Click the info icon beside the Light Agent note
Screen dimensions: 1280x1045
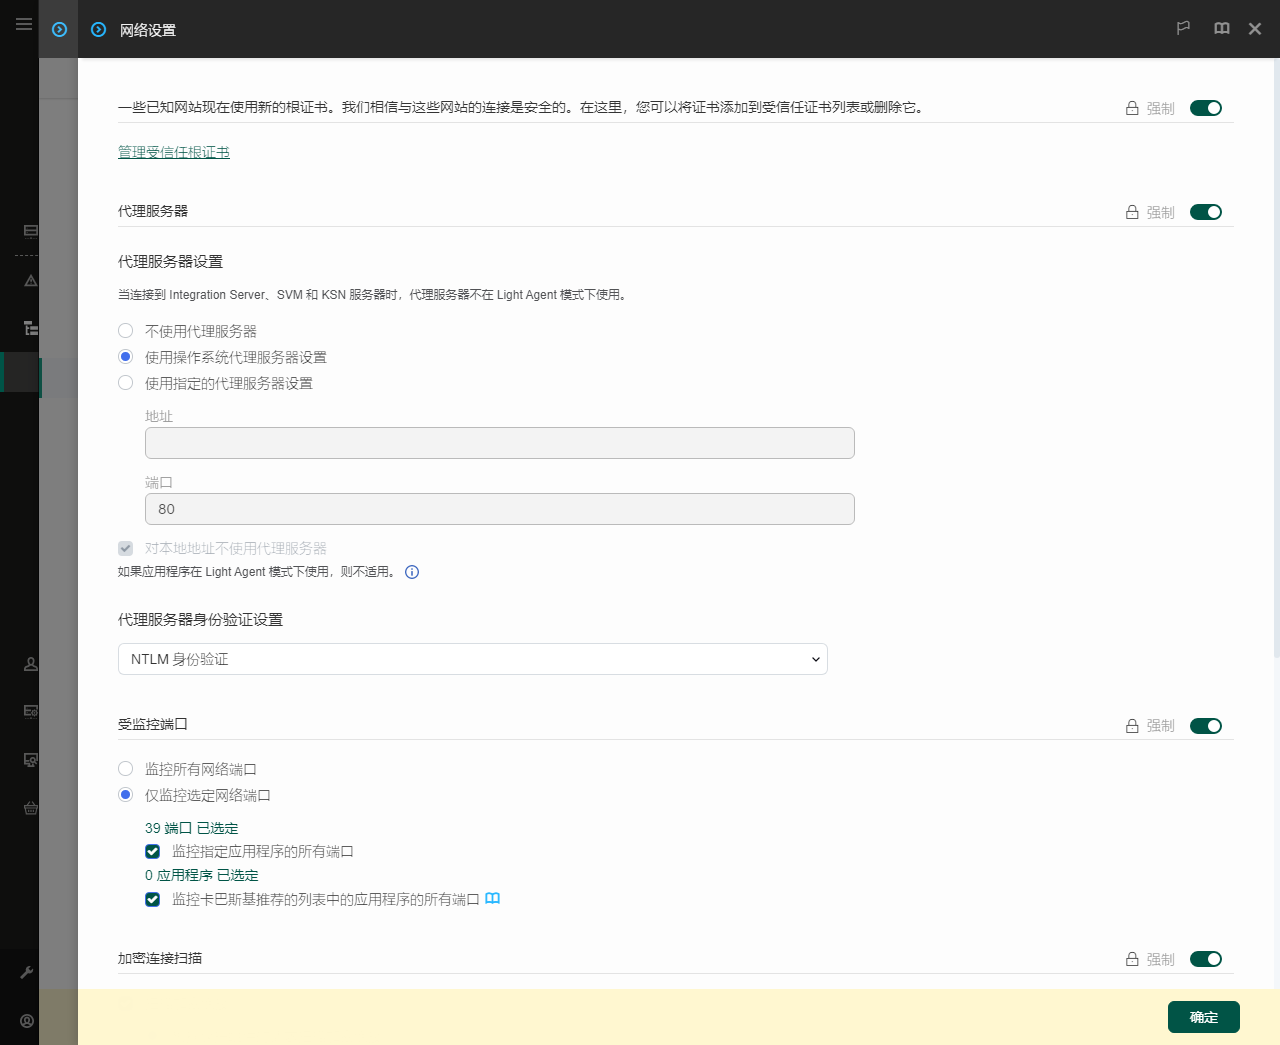tap(412, 572)
